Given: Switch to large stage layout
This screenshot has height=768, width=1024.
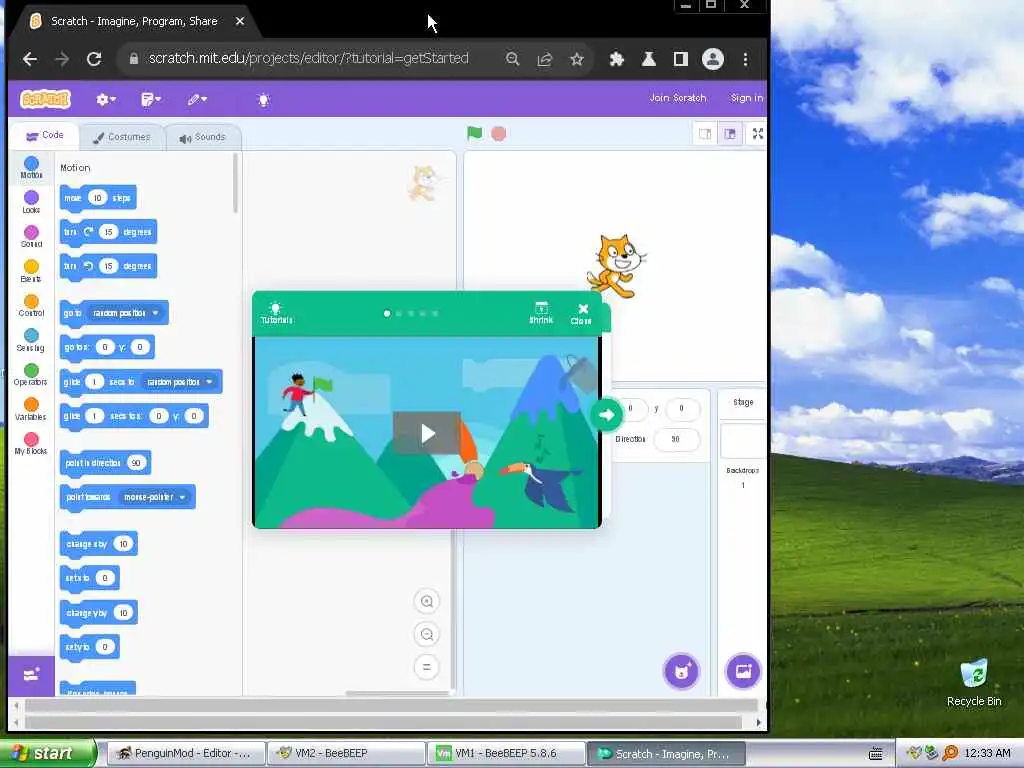Looking at the screenshot, I should click(x=729, y=134).
